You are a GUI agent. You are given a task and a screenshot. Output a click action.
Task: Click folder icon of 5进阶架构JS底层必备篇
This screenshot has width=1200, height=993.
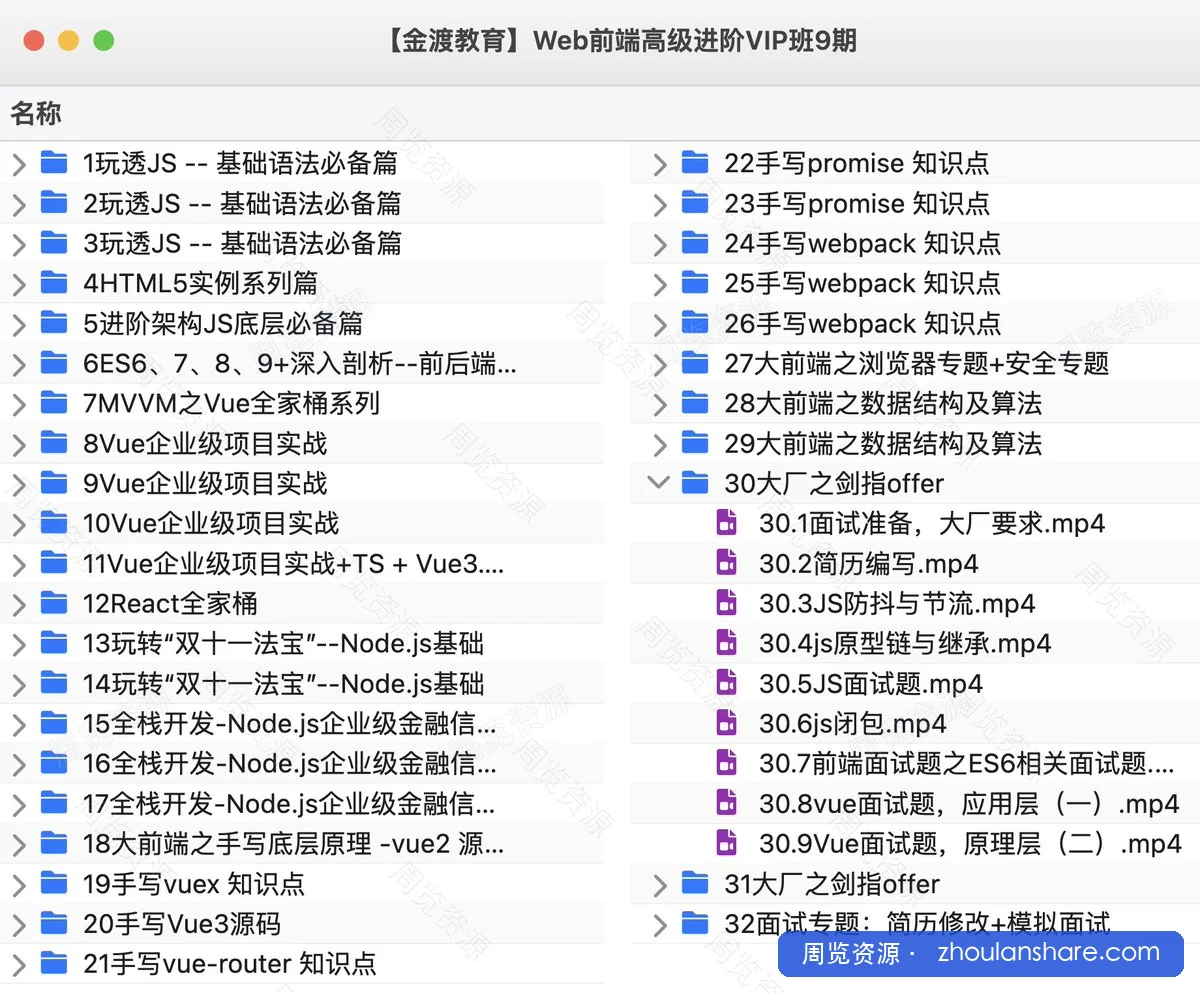coord(53,323)
